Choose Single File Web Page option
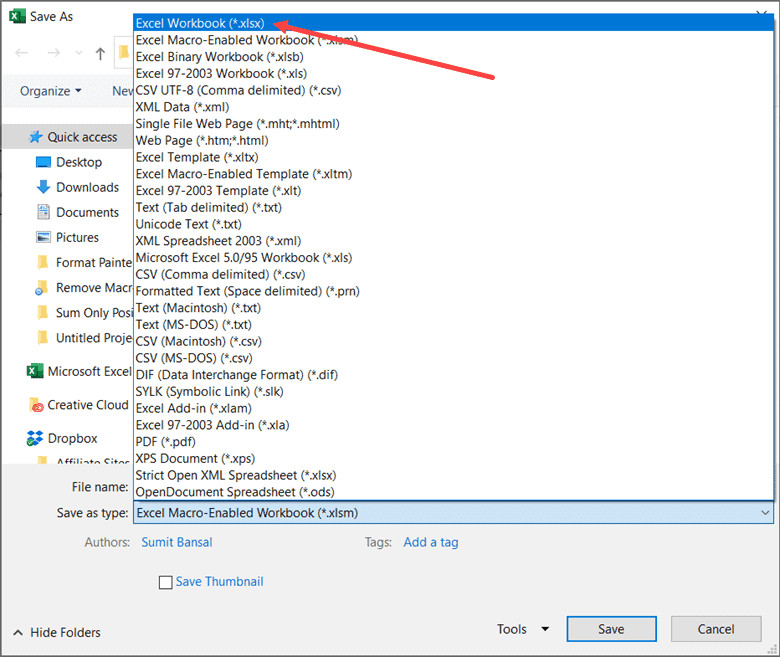The width and height of the screenshot is (780, 657). [453, 123]
